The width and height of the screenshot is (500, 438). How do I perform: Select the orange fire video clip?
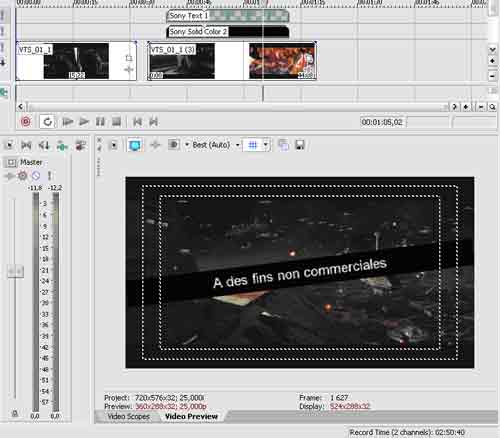click(282, 61)
